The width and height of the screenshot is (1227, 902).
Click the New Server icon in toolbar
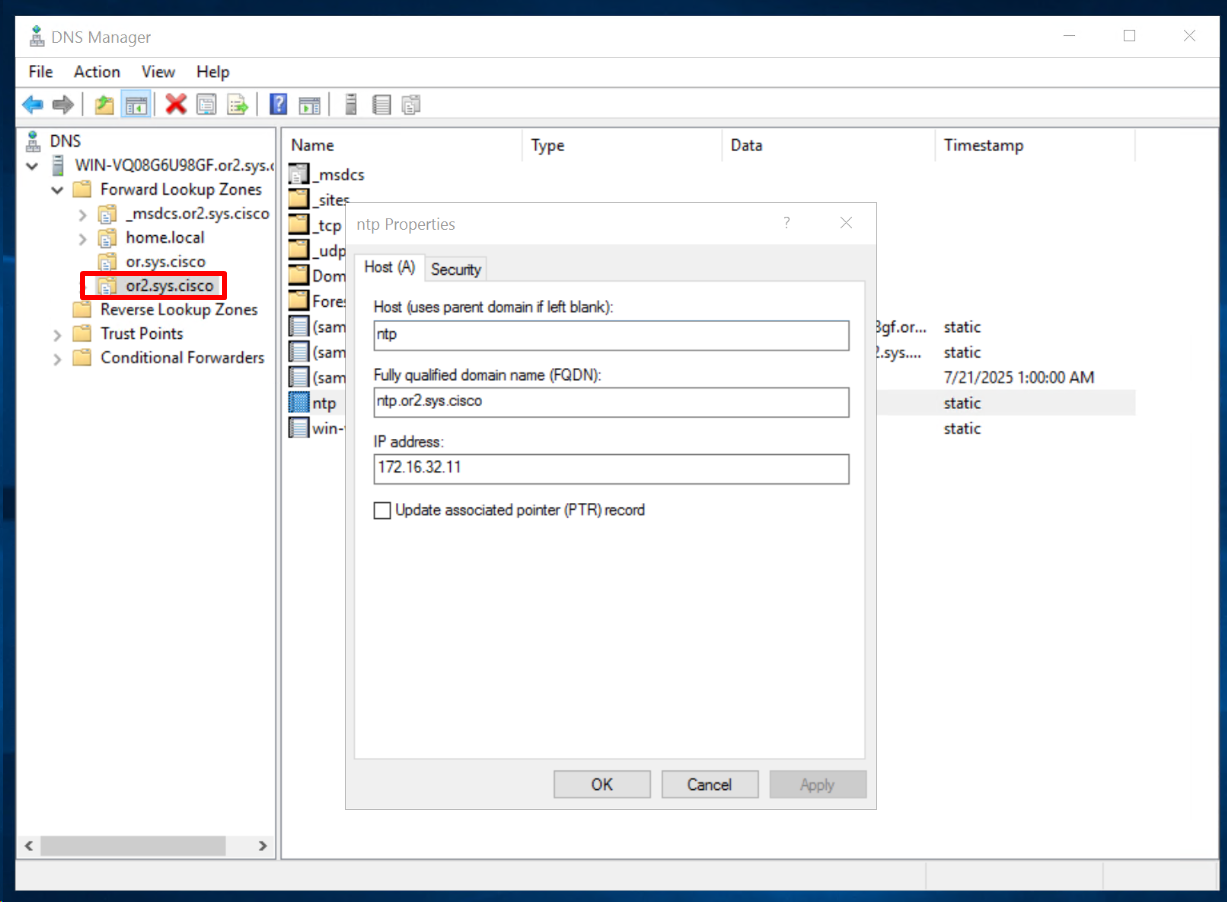tap(351, 104)
